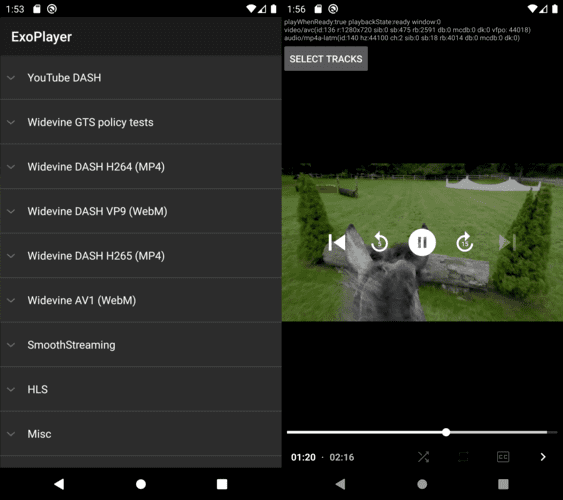Toggle shuffle mode icon
This screenshot has height=500, width=563.
[424, 457]
